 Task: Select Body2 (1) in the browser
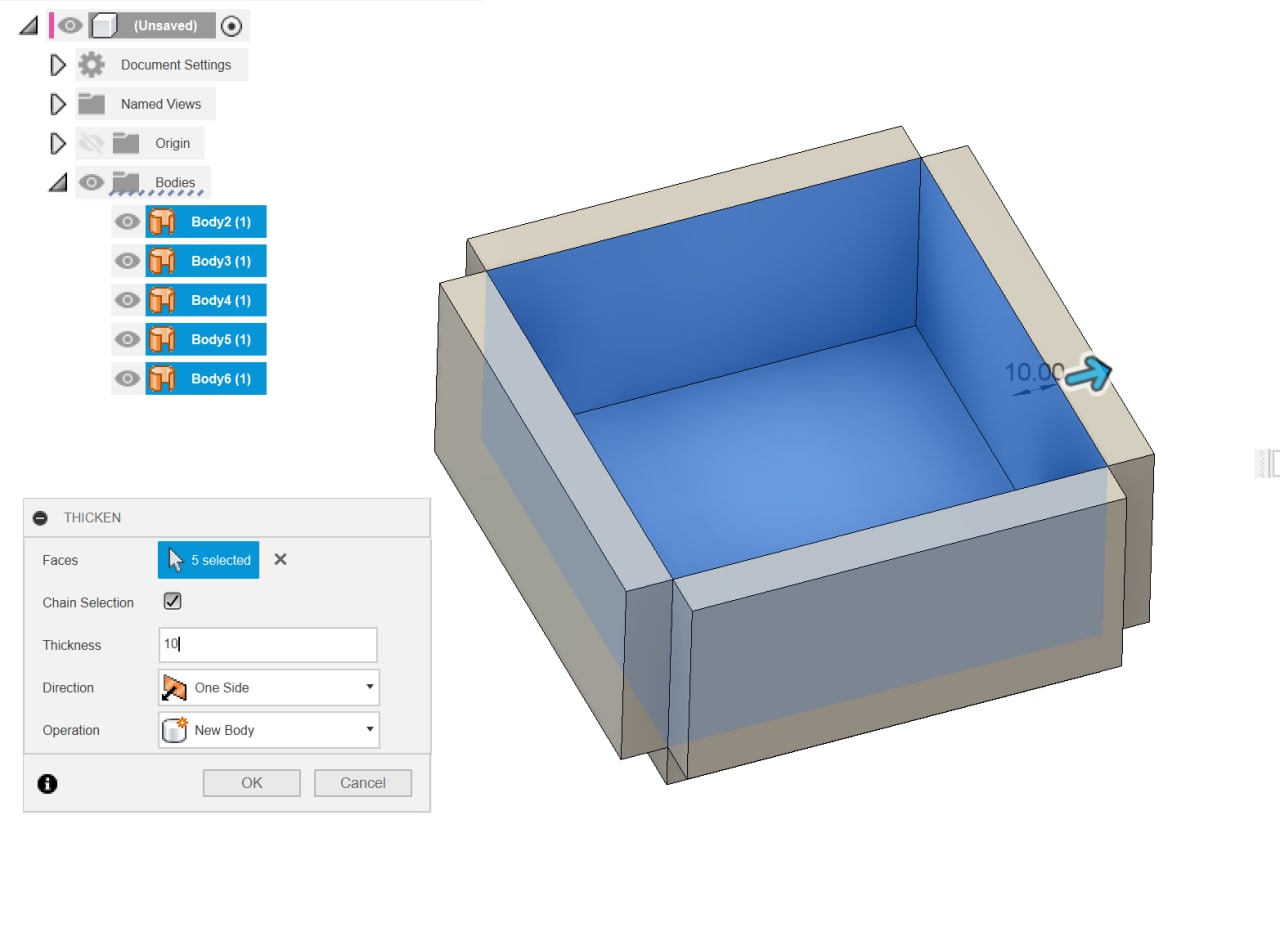coord(221,222)
